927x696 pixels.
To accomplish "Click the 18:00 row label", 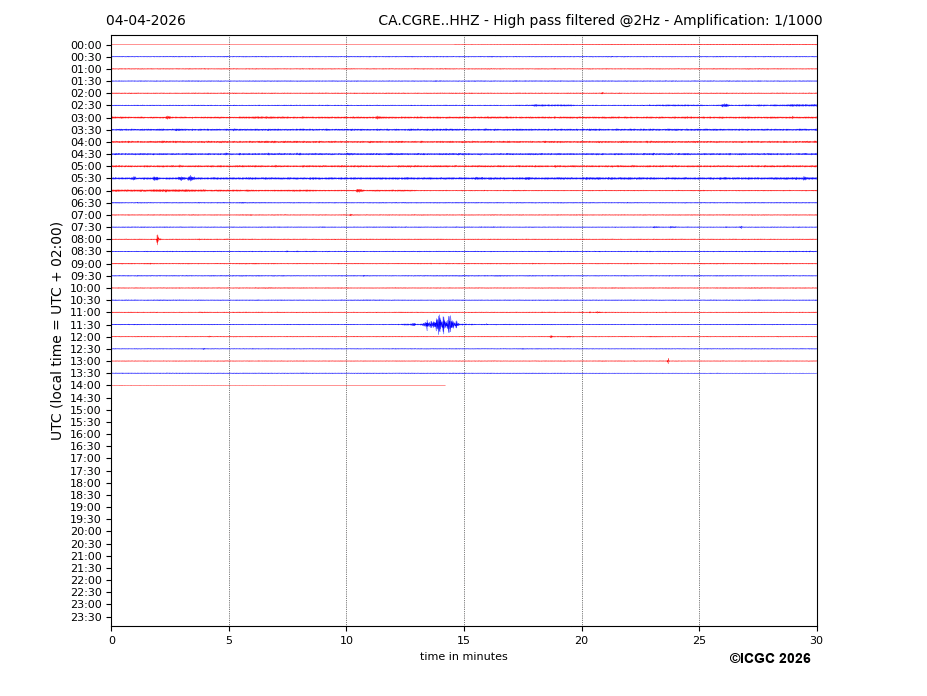I will click(86, 483).
